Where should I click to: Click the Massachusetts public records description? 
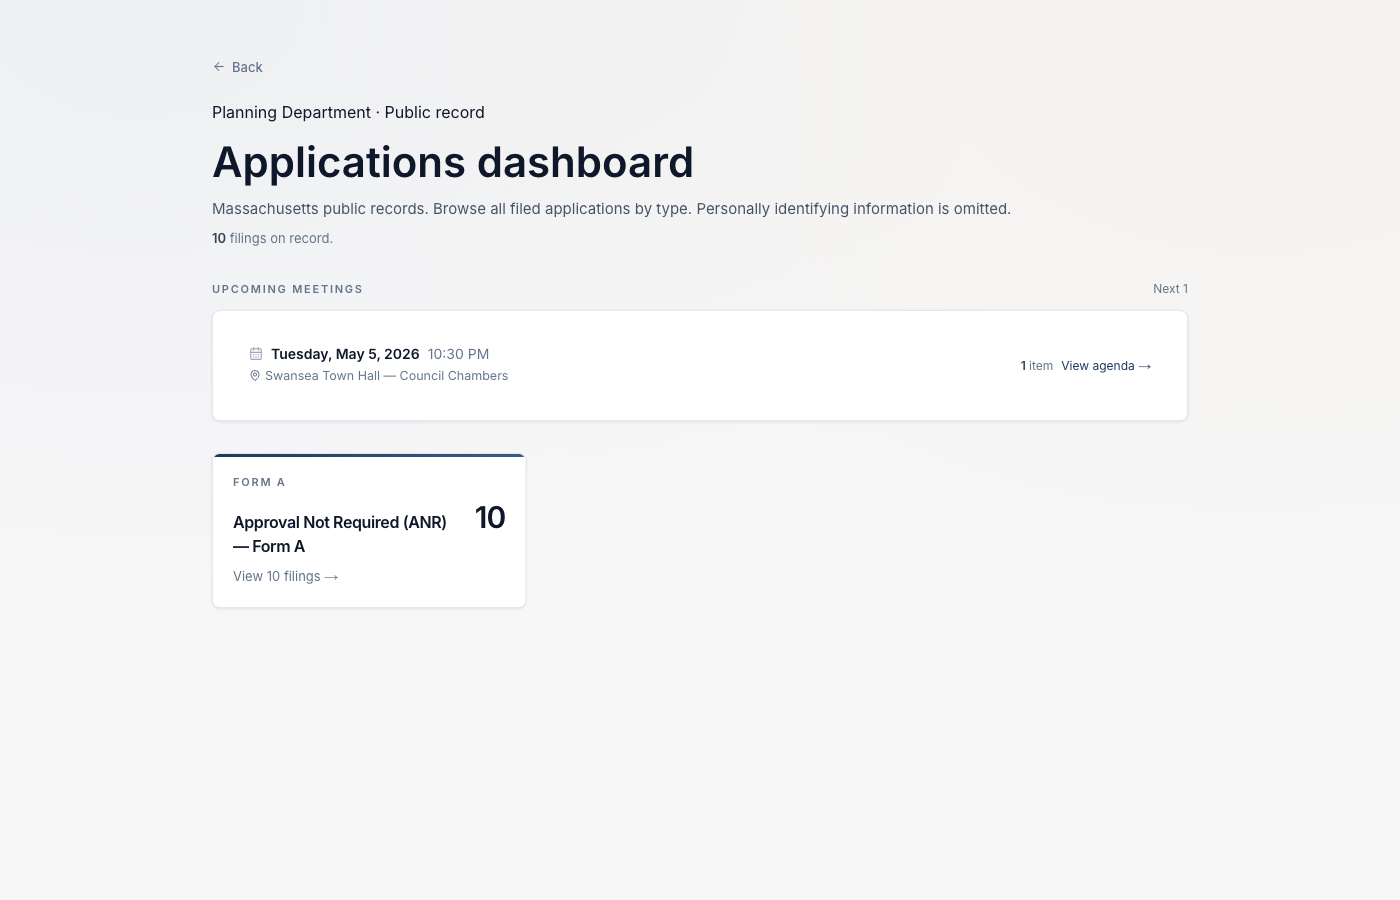point(611,209)
